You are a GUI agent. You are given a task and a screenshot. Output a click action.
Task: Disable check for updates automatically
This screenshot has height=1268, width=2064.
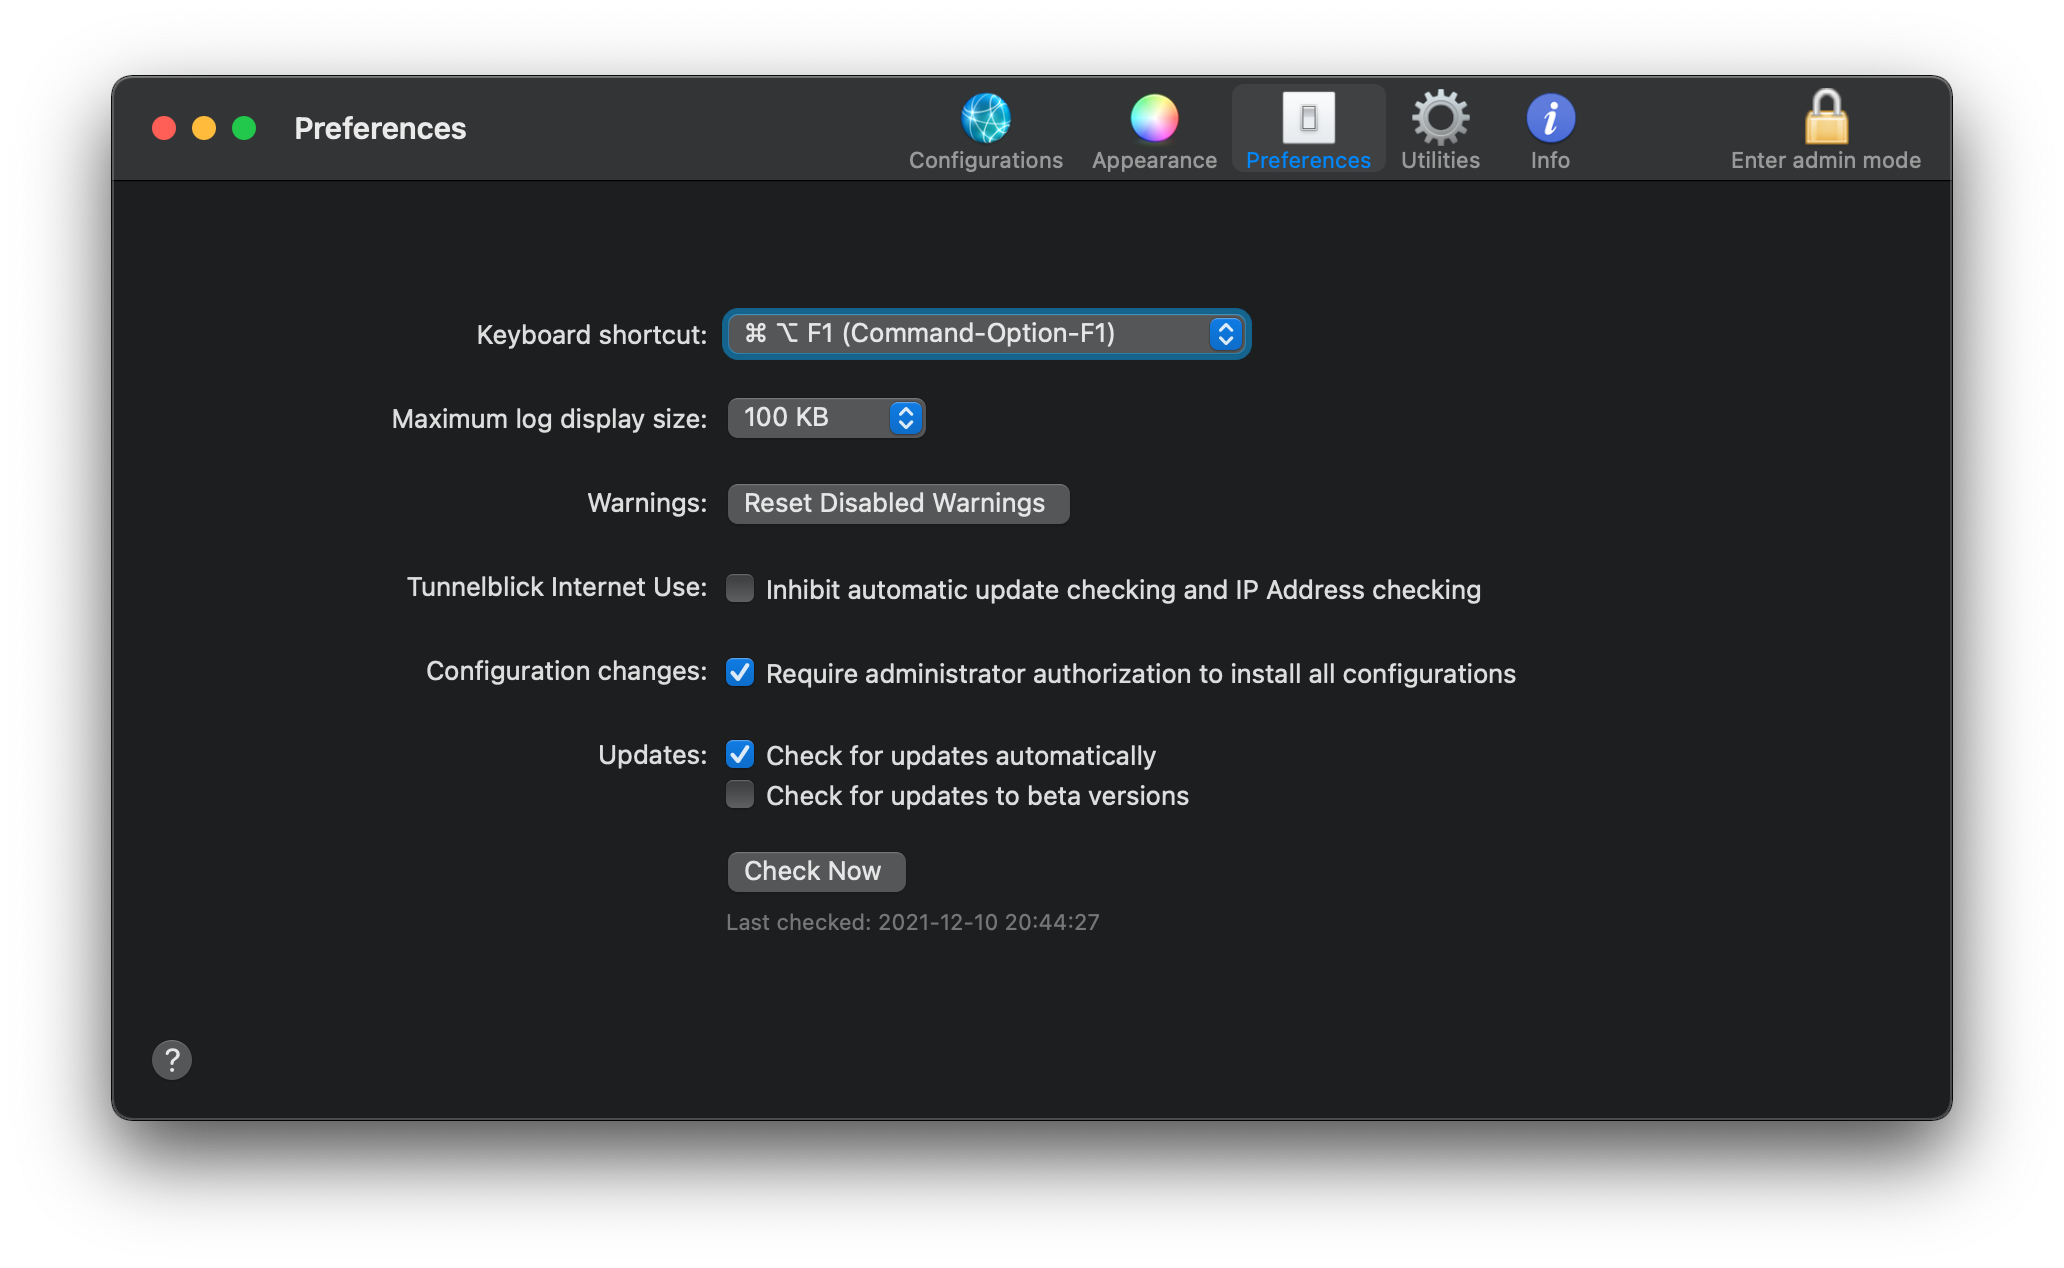point(740,754)
